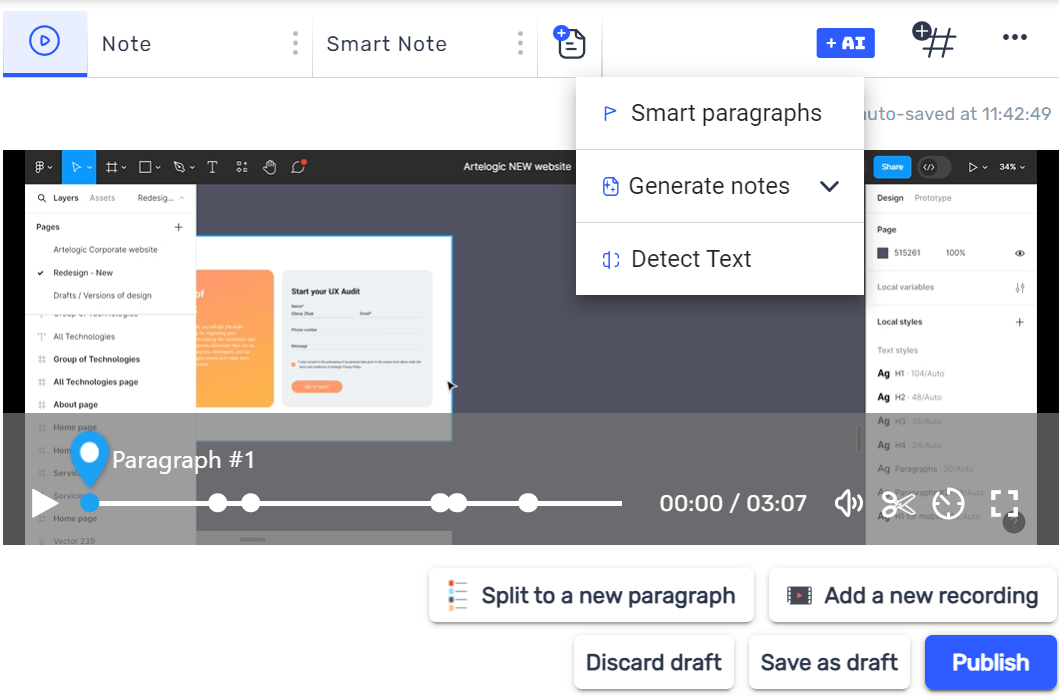Play the video recording
Screen dimensions: 1059x696
[44, 503]
